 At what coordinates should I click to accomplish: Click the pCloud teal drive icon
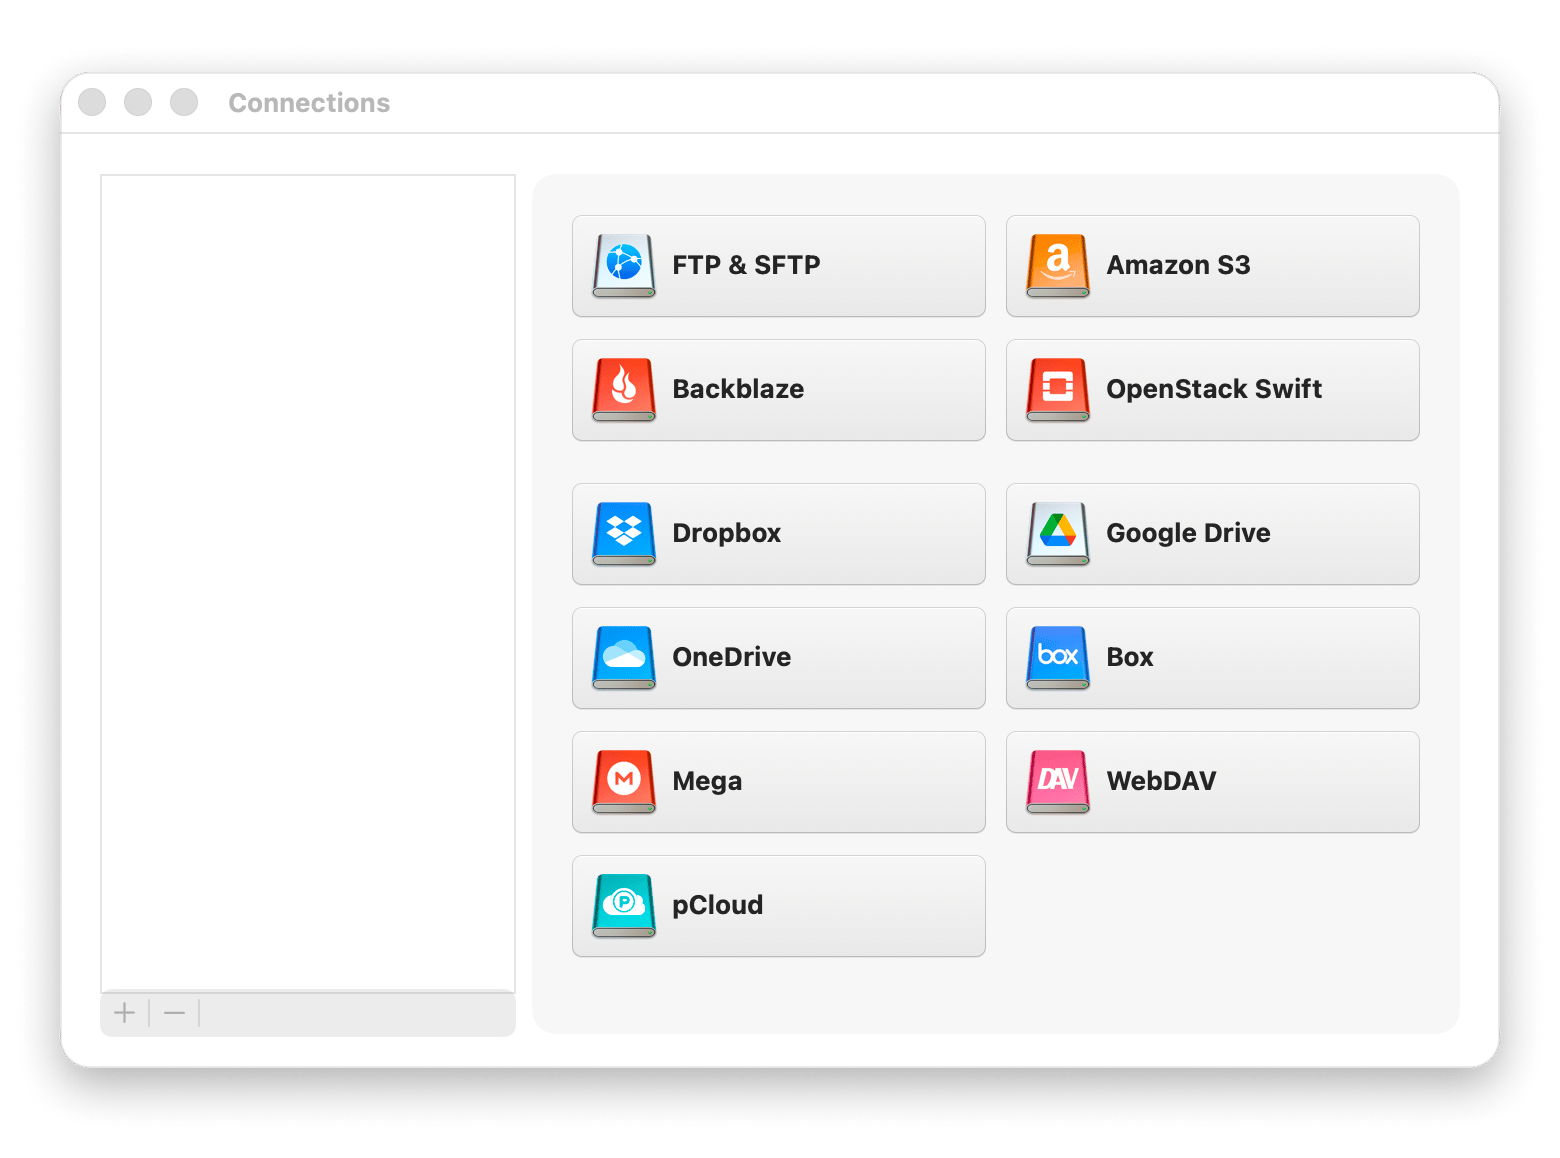coord(624,906)
